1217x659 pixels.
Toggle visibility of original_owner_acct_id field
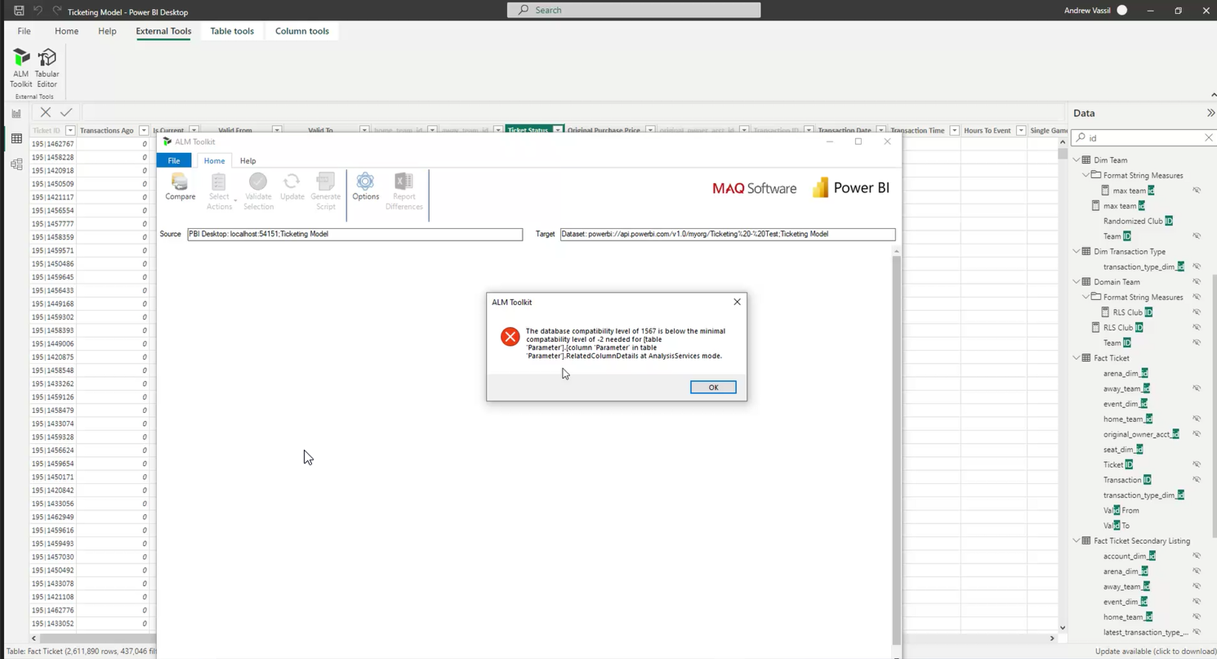pyautogui.click(x=1196, y=434)
